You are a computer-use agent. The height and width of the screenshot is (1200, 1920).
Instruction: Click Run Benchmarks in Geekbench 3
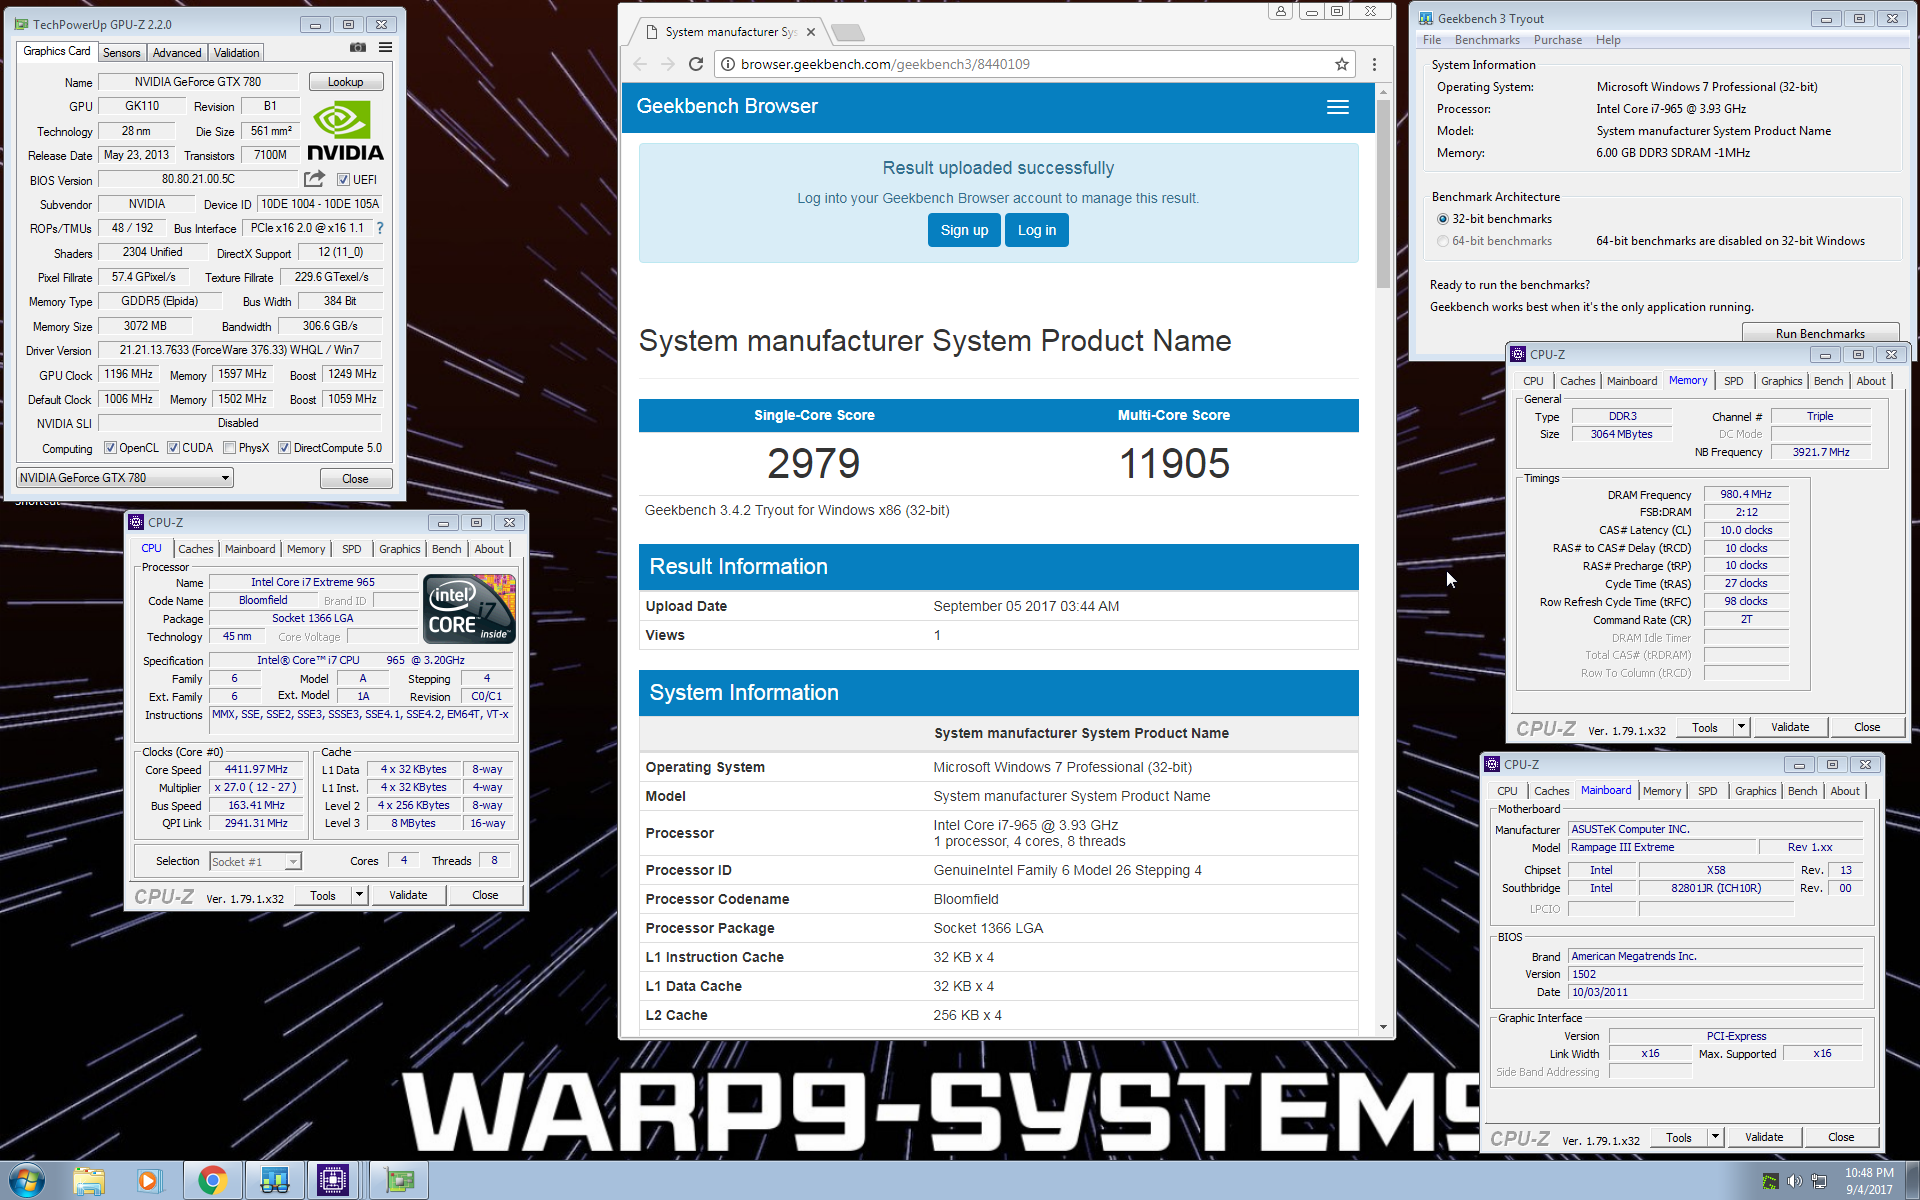[1820, 333]
